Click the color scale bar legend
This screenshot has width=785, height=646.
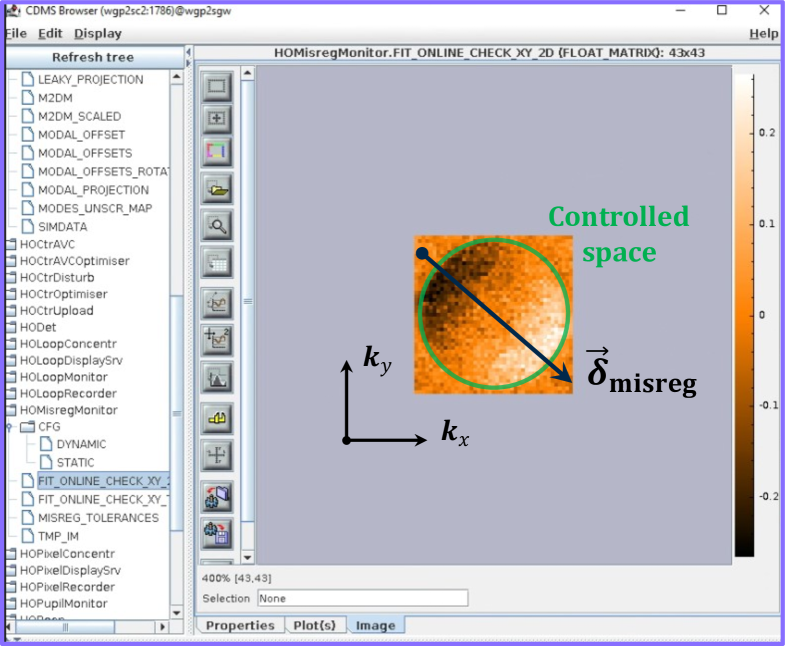point(744,315)
